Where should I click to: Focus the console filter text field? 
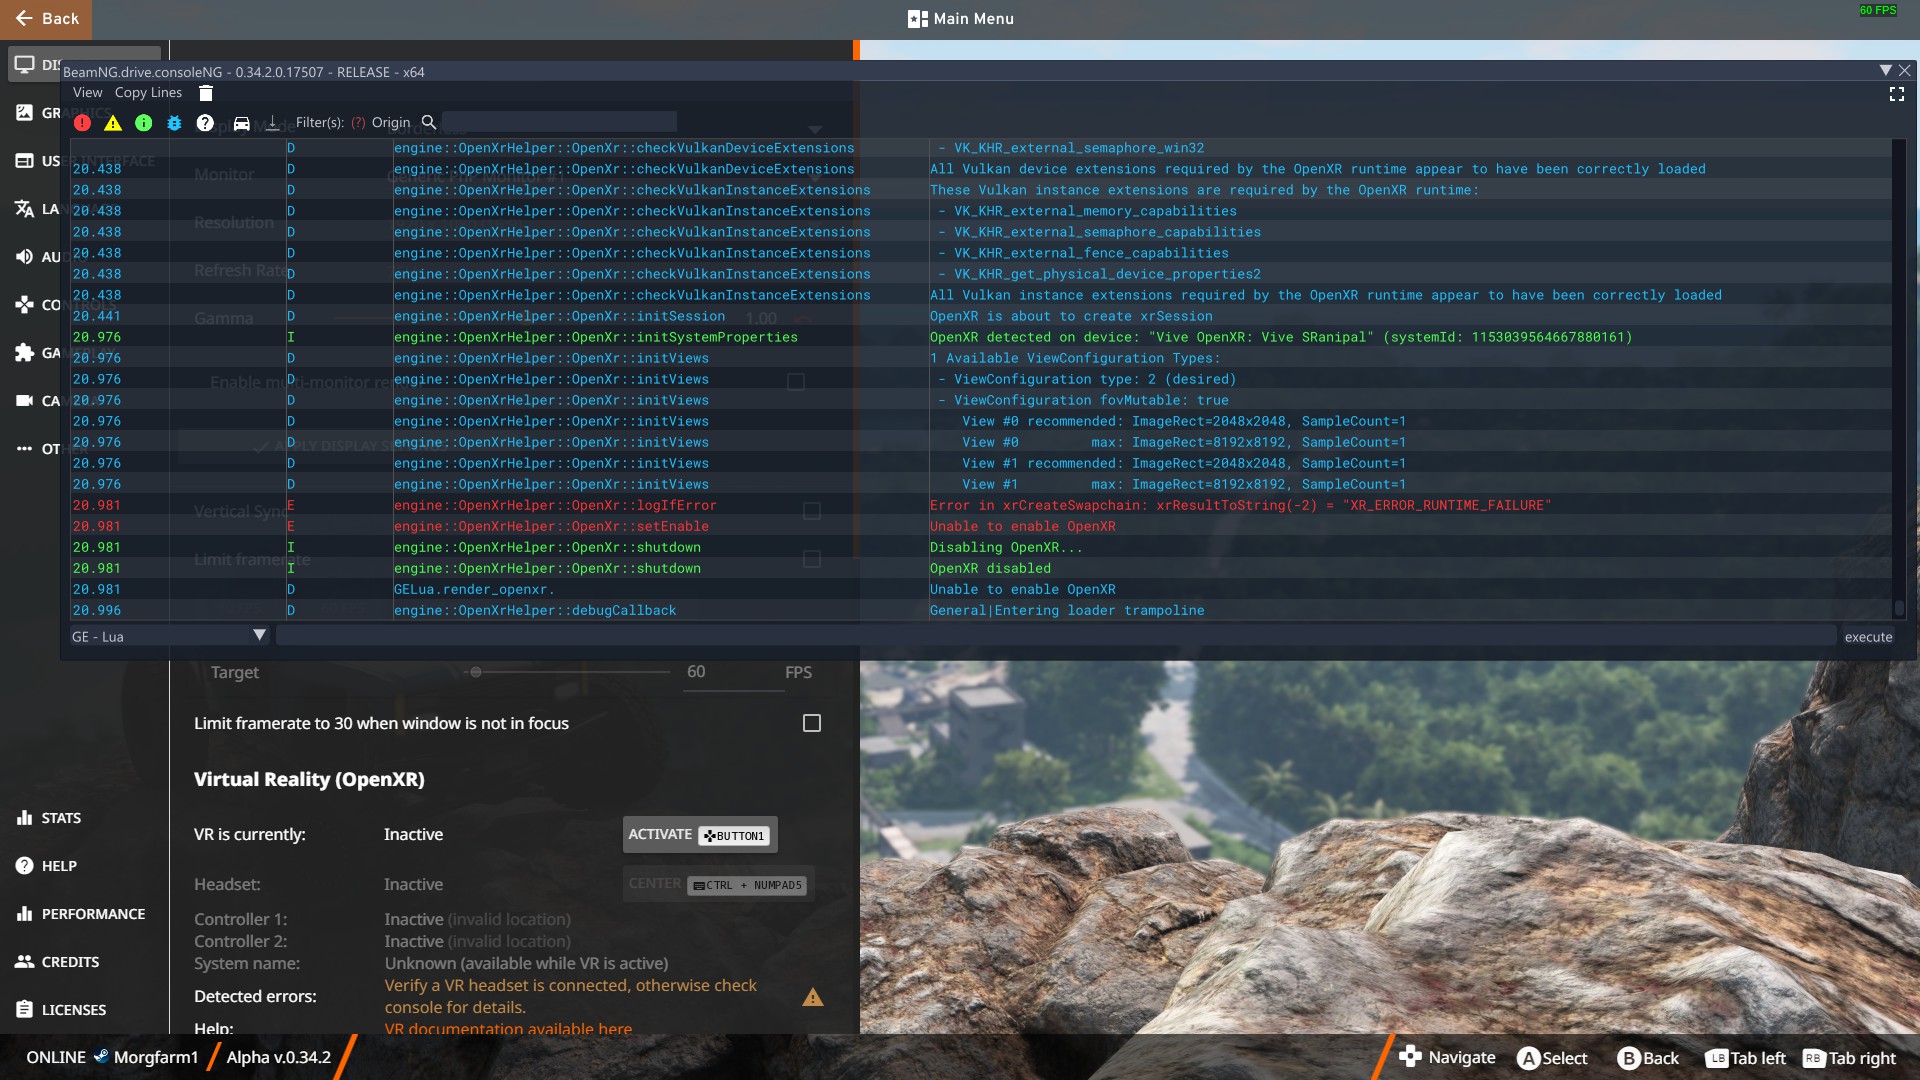560,122
